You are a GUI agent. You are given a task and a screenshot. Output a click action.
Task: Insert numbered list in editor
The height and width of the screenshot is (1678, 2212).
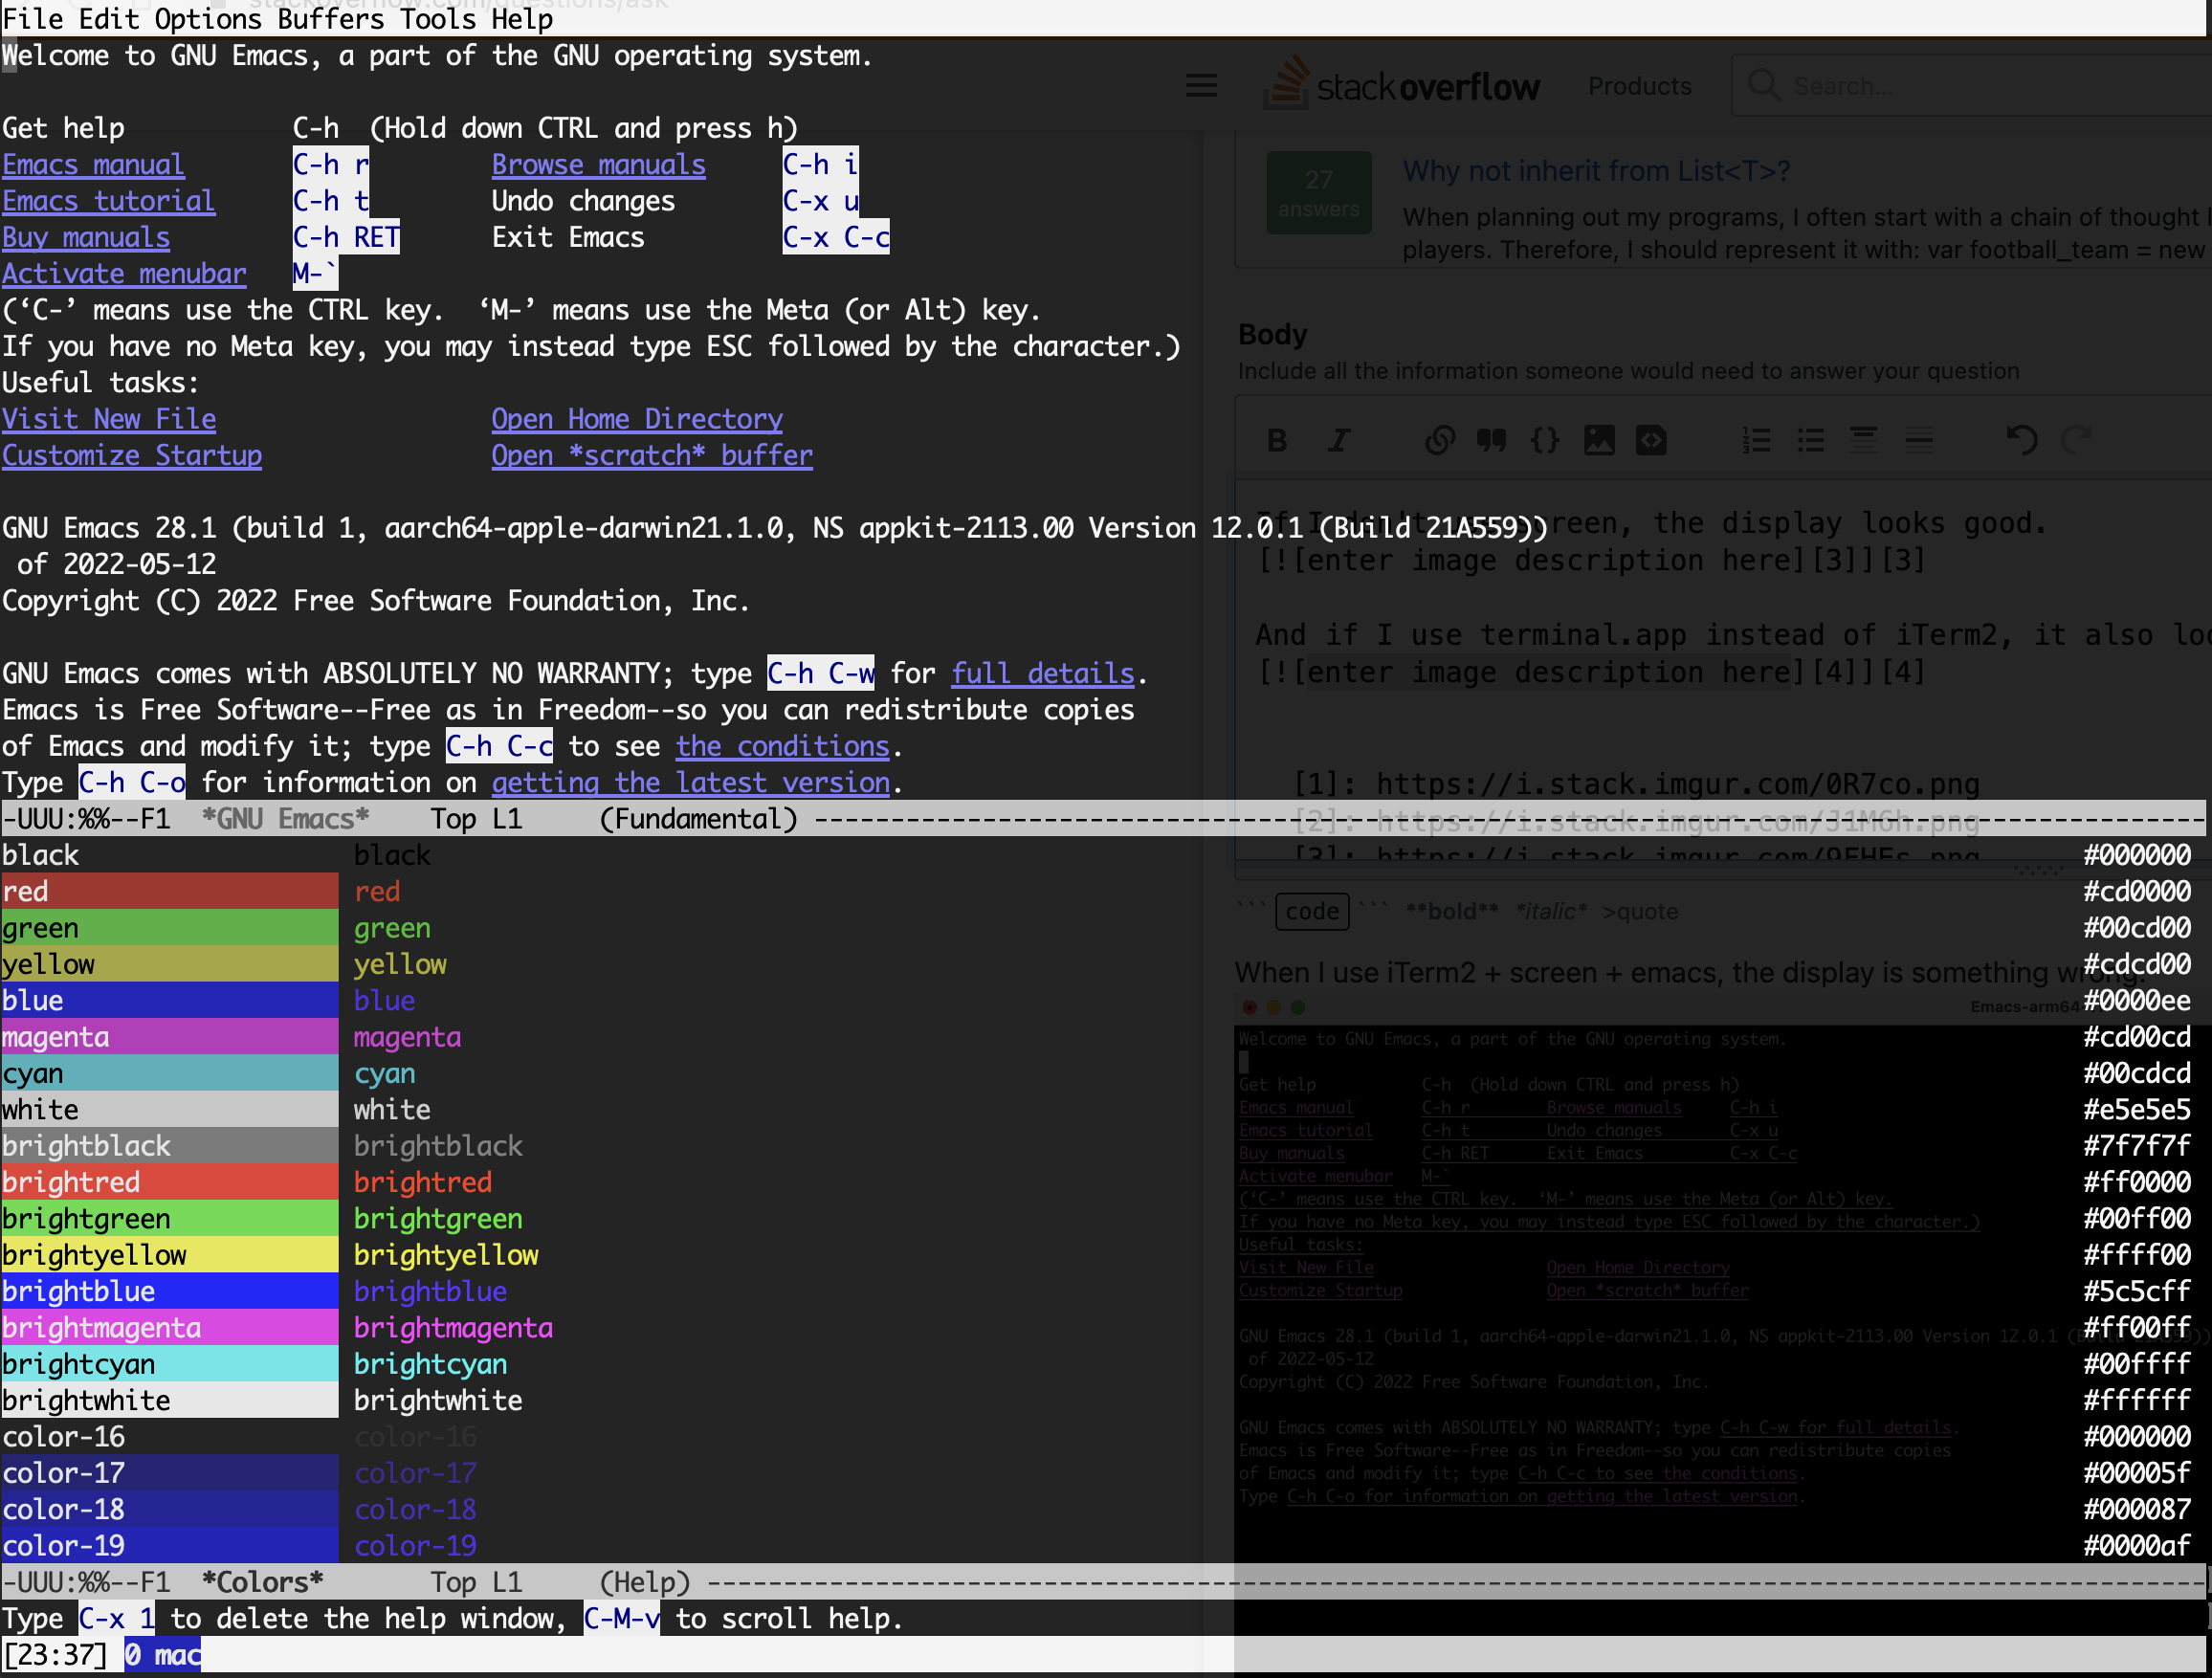coord(1756,440)
